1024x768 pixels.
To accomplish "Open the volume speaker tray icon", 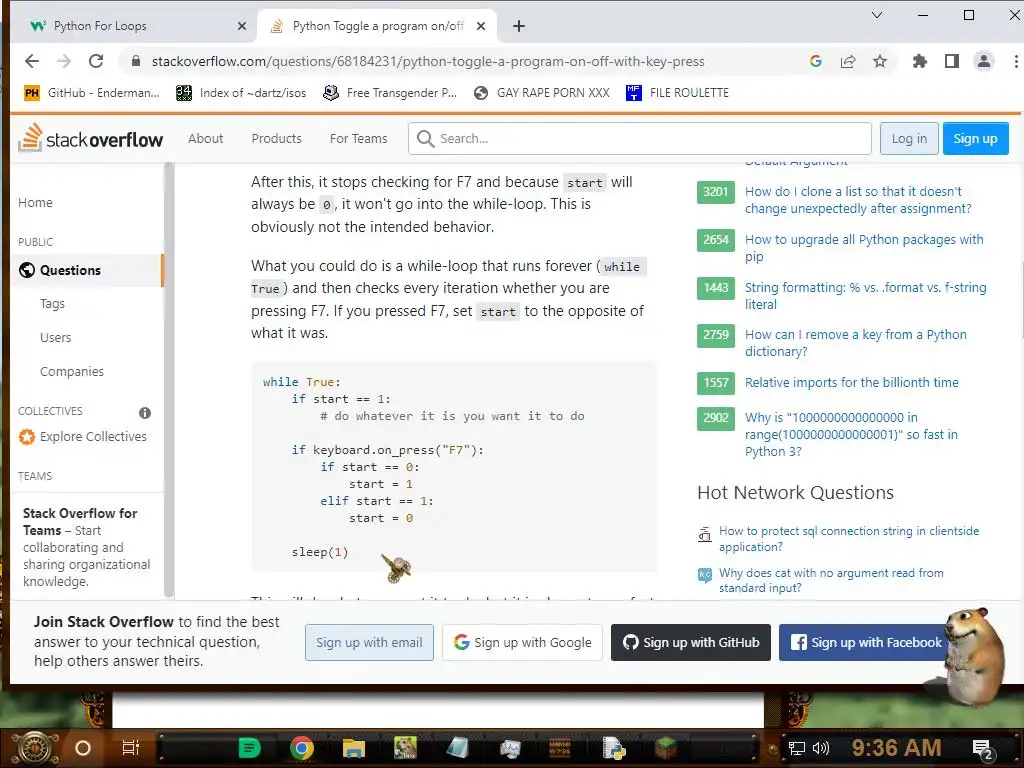I will [x=820, y=748].
